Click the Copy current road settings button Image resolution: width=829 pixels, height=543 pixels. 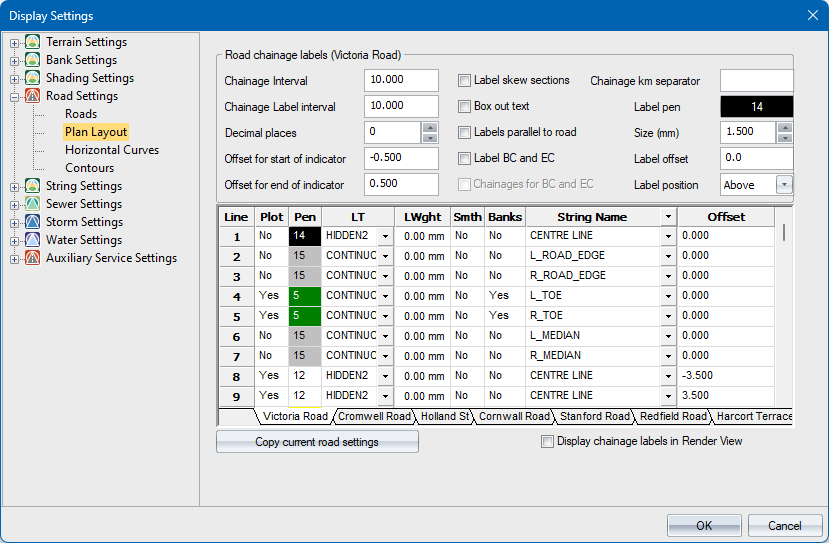click(x=317, y=442)
